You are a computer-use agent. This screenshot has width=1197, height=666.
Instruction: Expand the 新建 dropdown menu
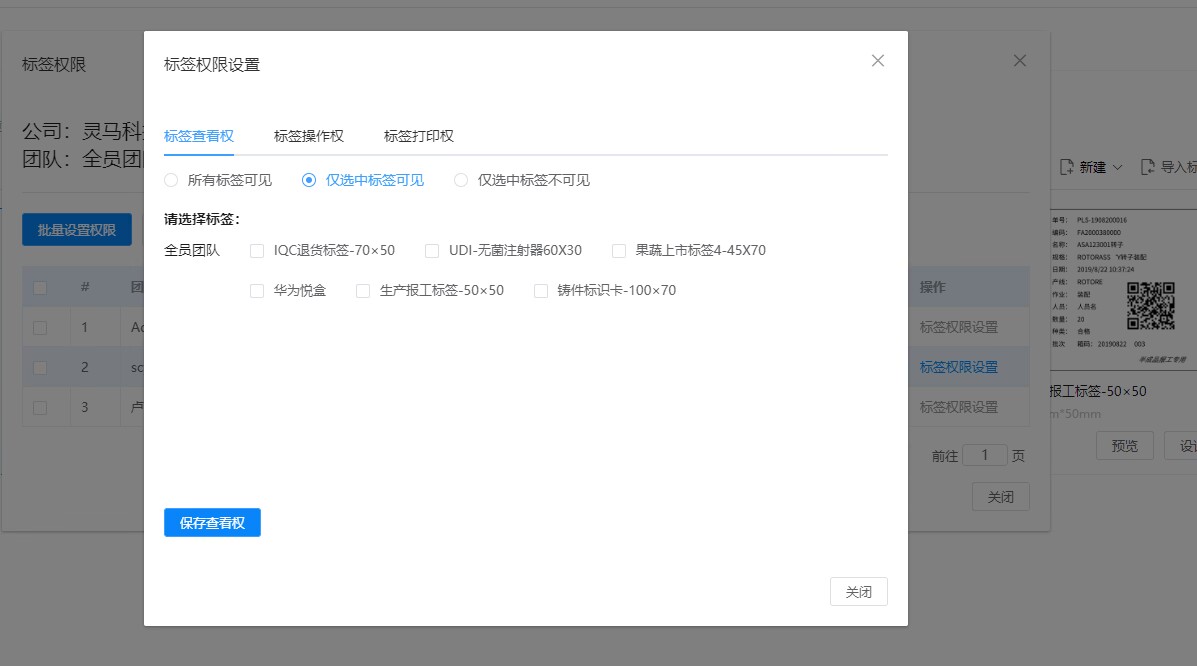[1092, 168]
